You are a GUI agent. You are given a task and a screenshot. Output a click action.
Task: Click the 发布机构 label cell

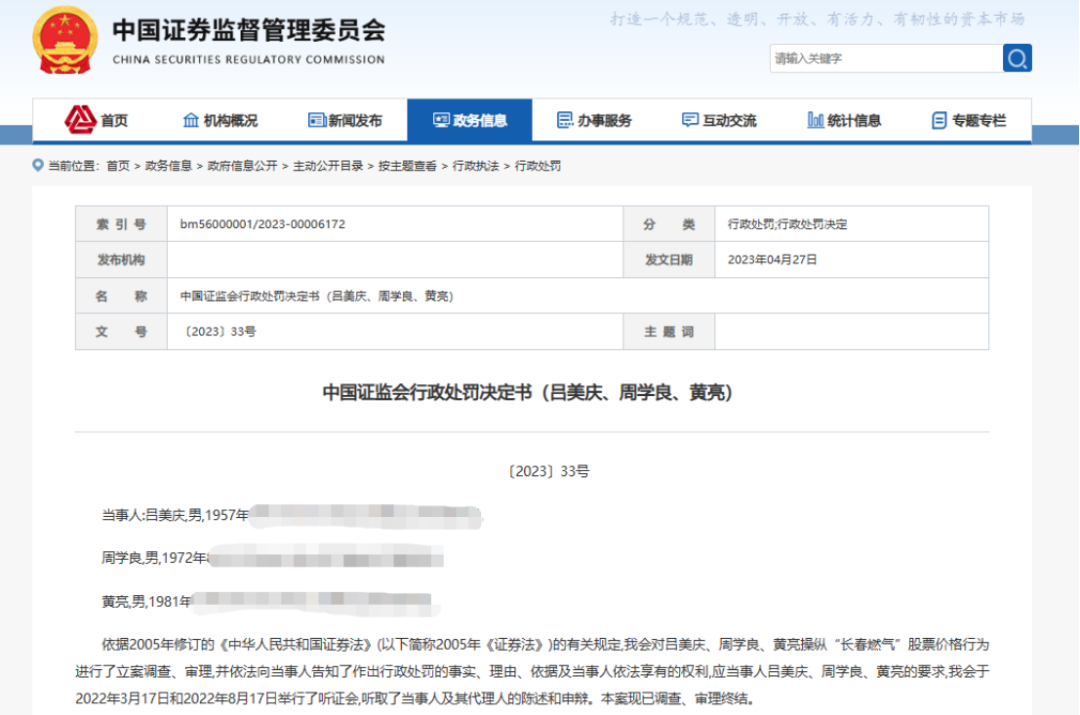point(121,260)
